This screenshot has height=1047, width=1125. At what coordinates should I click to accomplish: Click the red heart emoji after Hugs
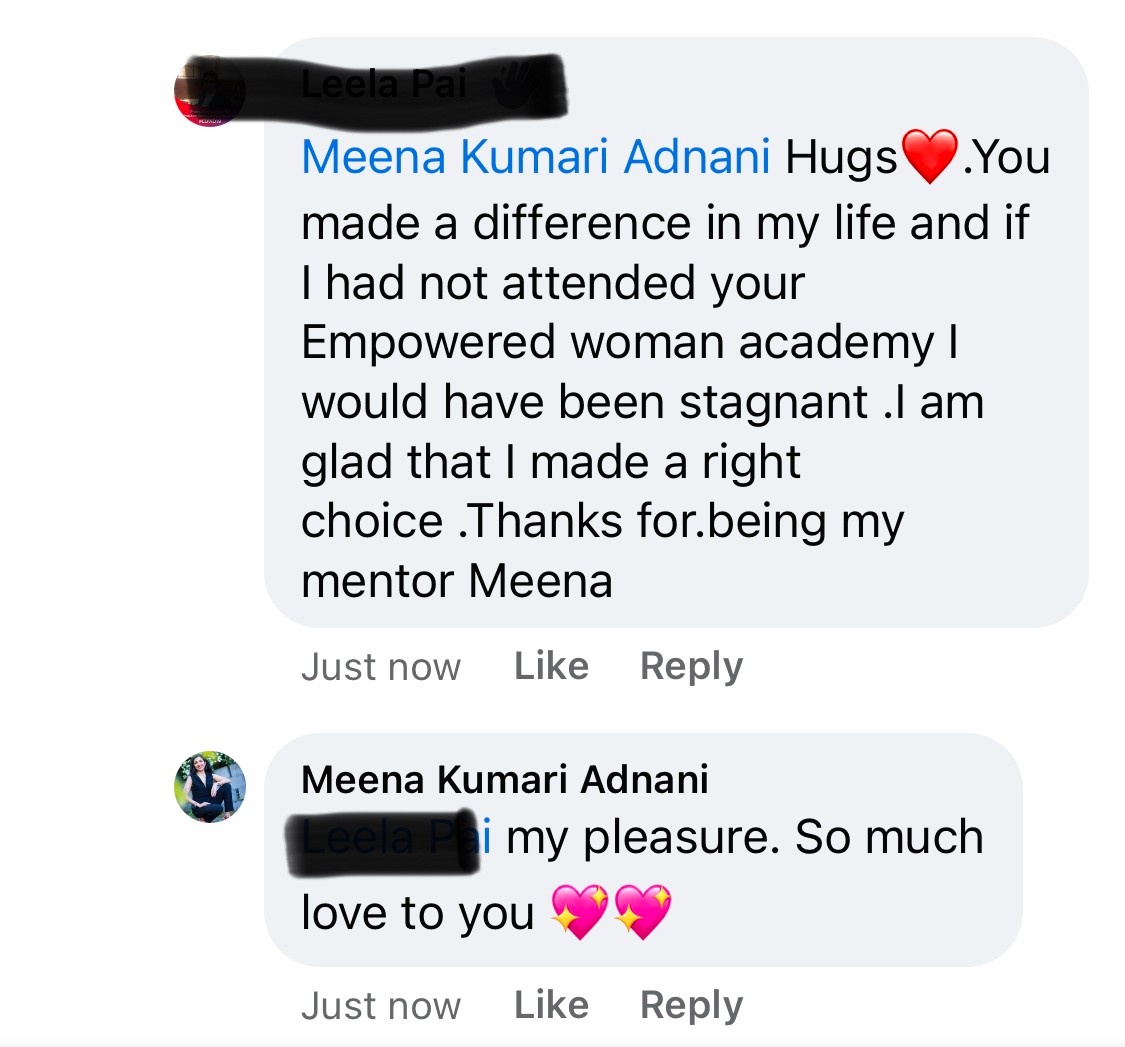(x=930, y=157)
